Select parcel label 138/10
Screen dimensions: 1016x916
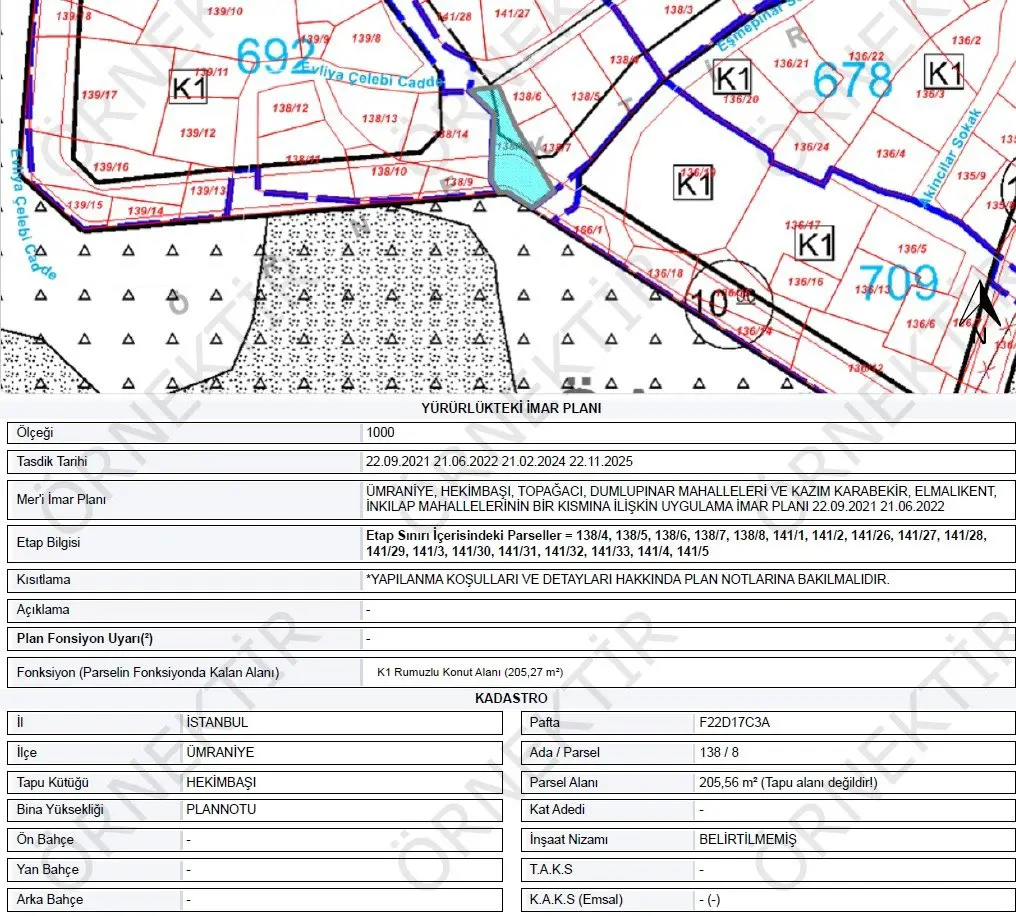click(x=389, y=171)
